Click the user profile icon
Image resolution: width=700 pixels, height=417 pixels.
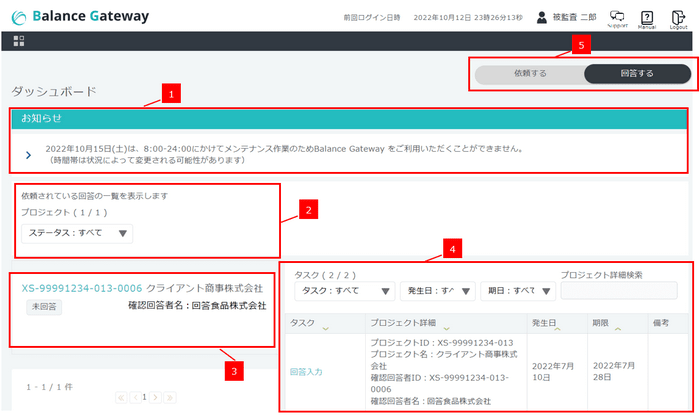541,17
